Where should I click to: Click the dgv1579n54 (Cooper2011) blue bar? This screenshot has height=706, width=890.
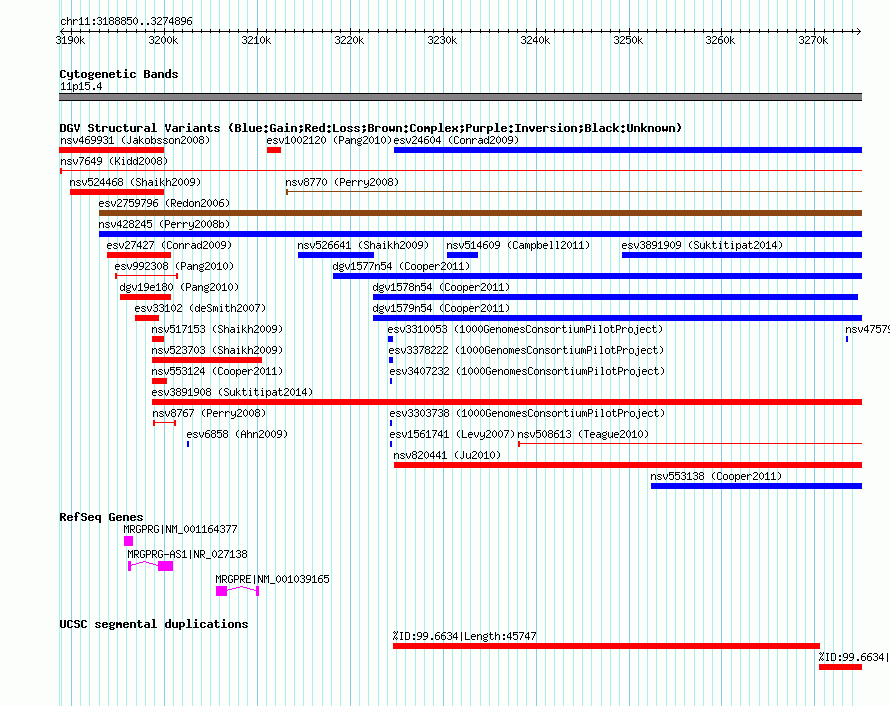coord(618,318)
